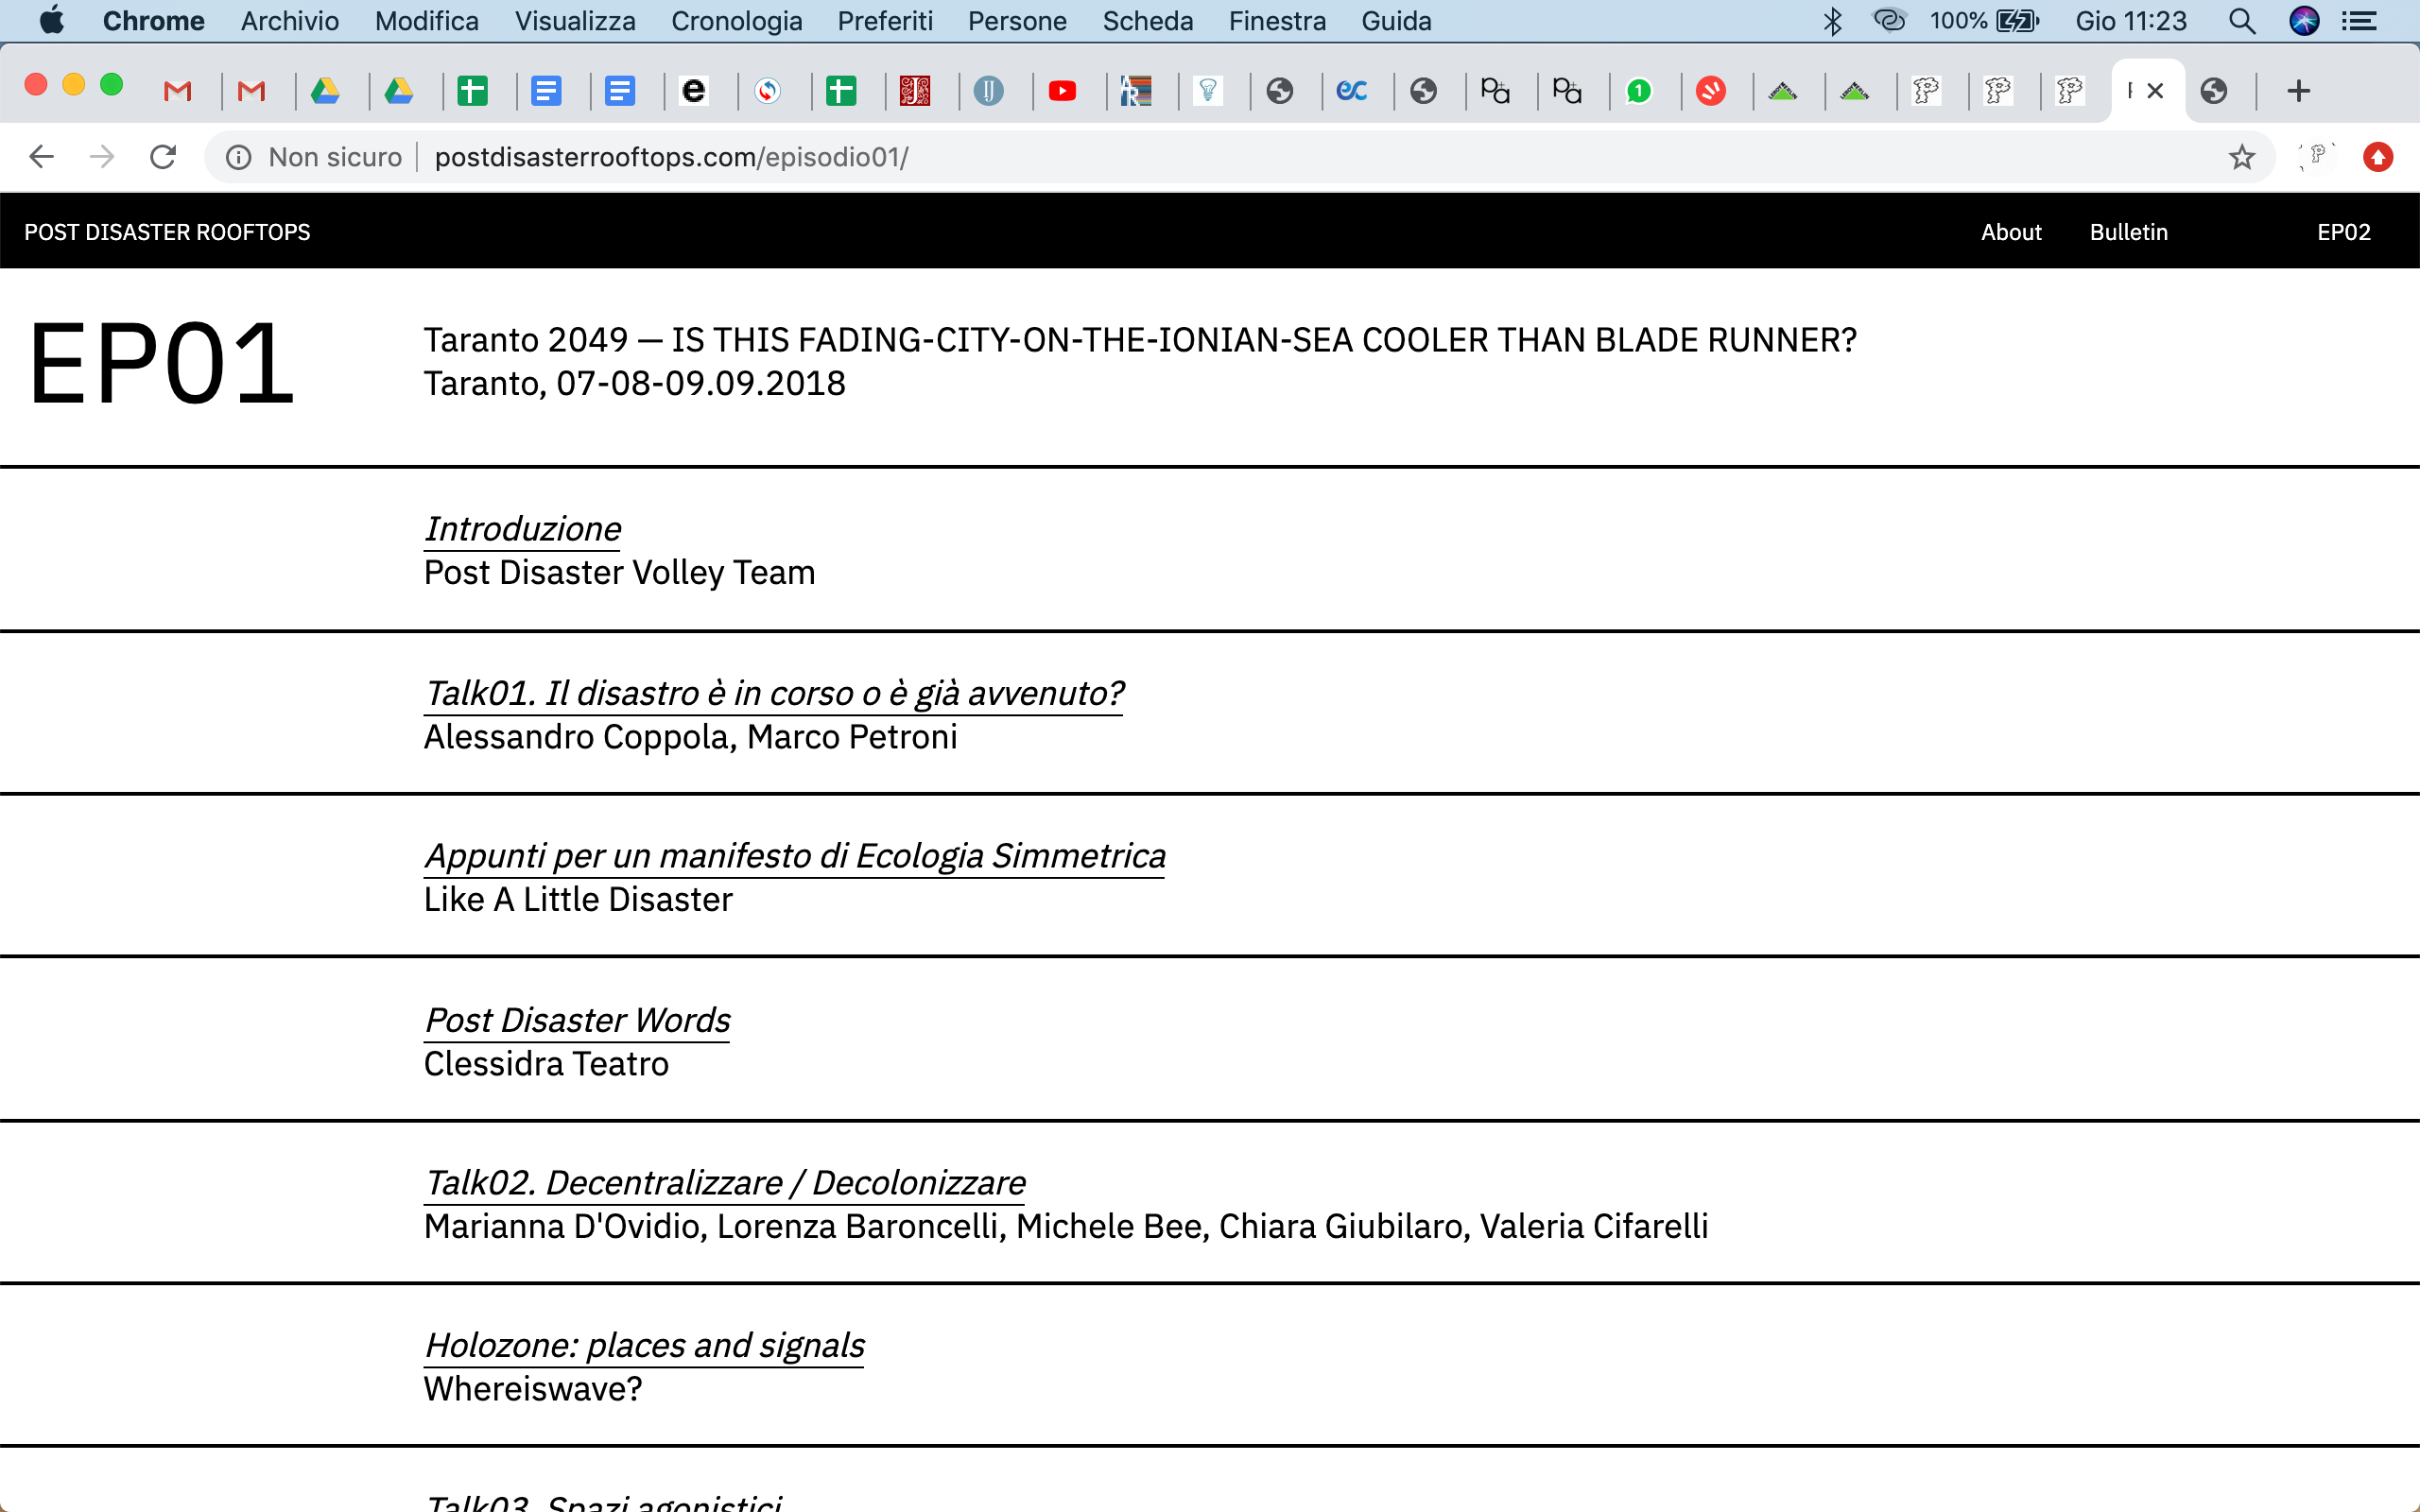This screenshot has width=2420, height=1512.
Task: Click the back navigation arrow
Action: [41, 157]
